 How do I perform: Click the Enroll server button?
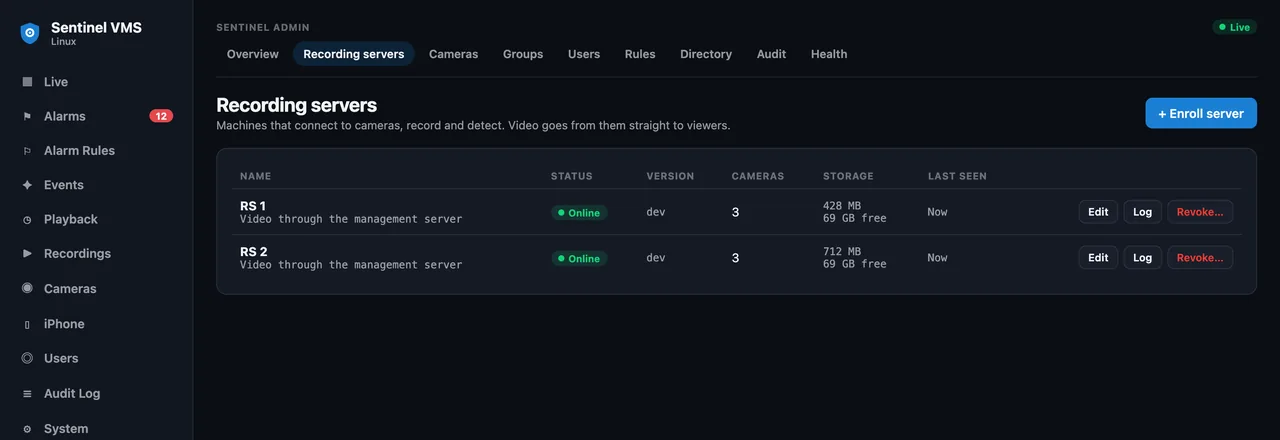pyautogui.click(x=1201, y=113)
